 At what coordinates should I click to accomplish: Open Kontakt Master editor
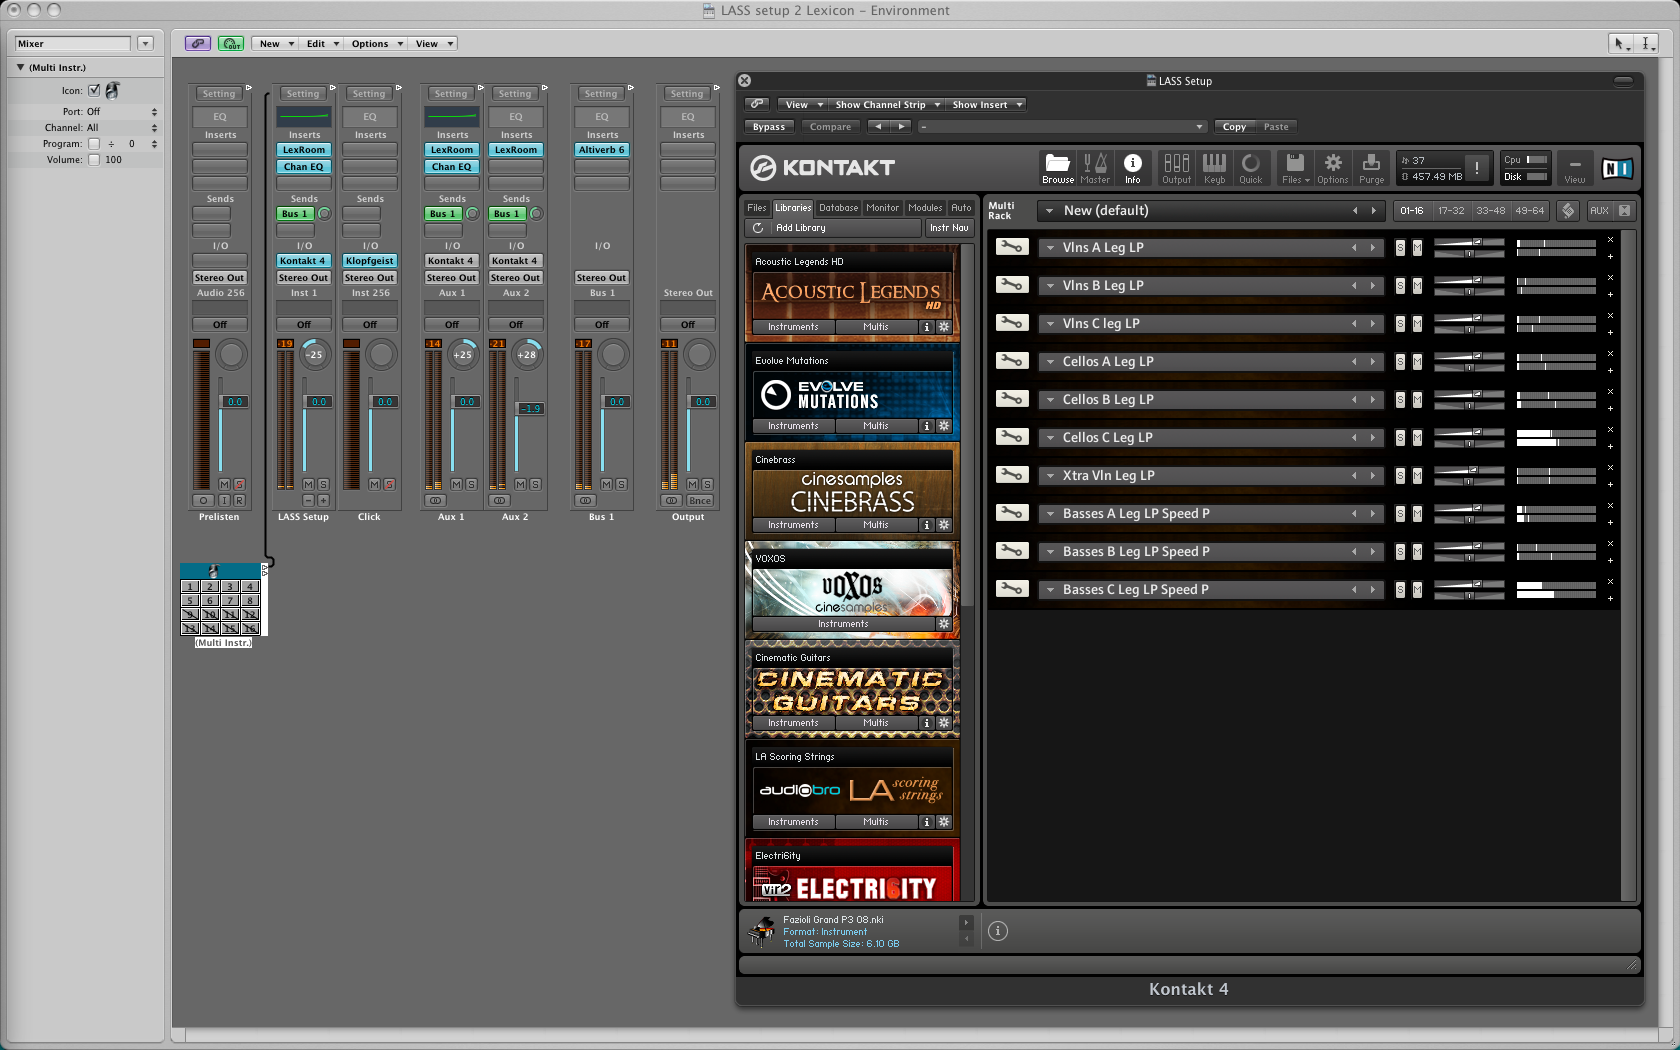click(1095, 167)
